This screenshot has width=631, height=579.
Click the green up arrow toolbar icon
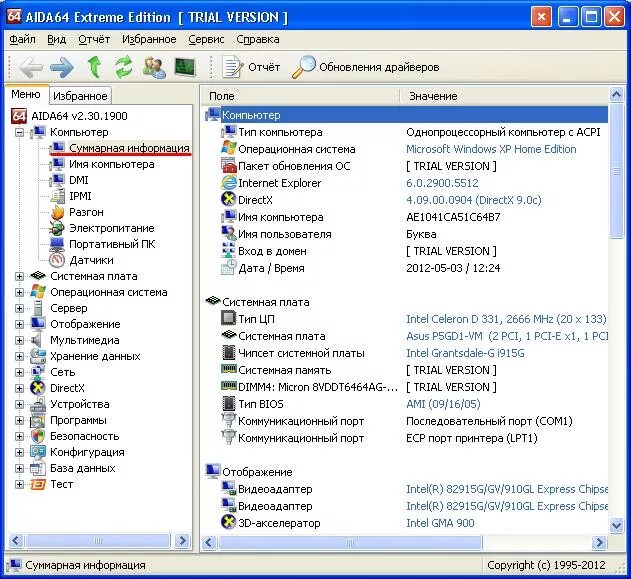[95, 67]
